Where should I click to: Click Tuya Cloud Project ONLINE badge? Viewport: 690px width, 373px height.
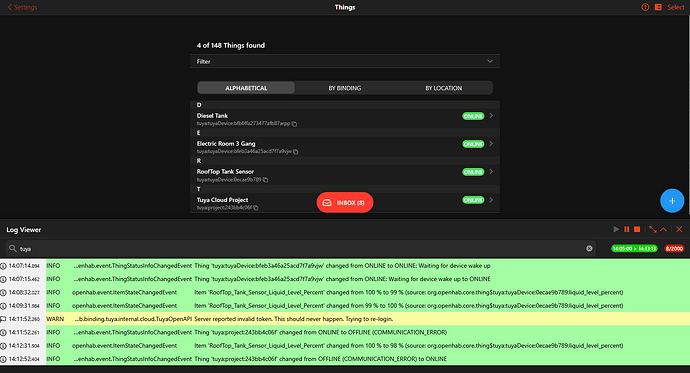coord(473,200)
